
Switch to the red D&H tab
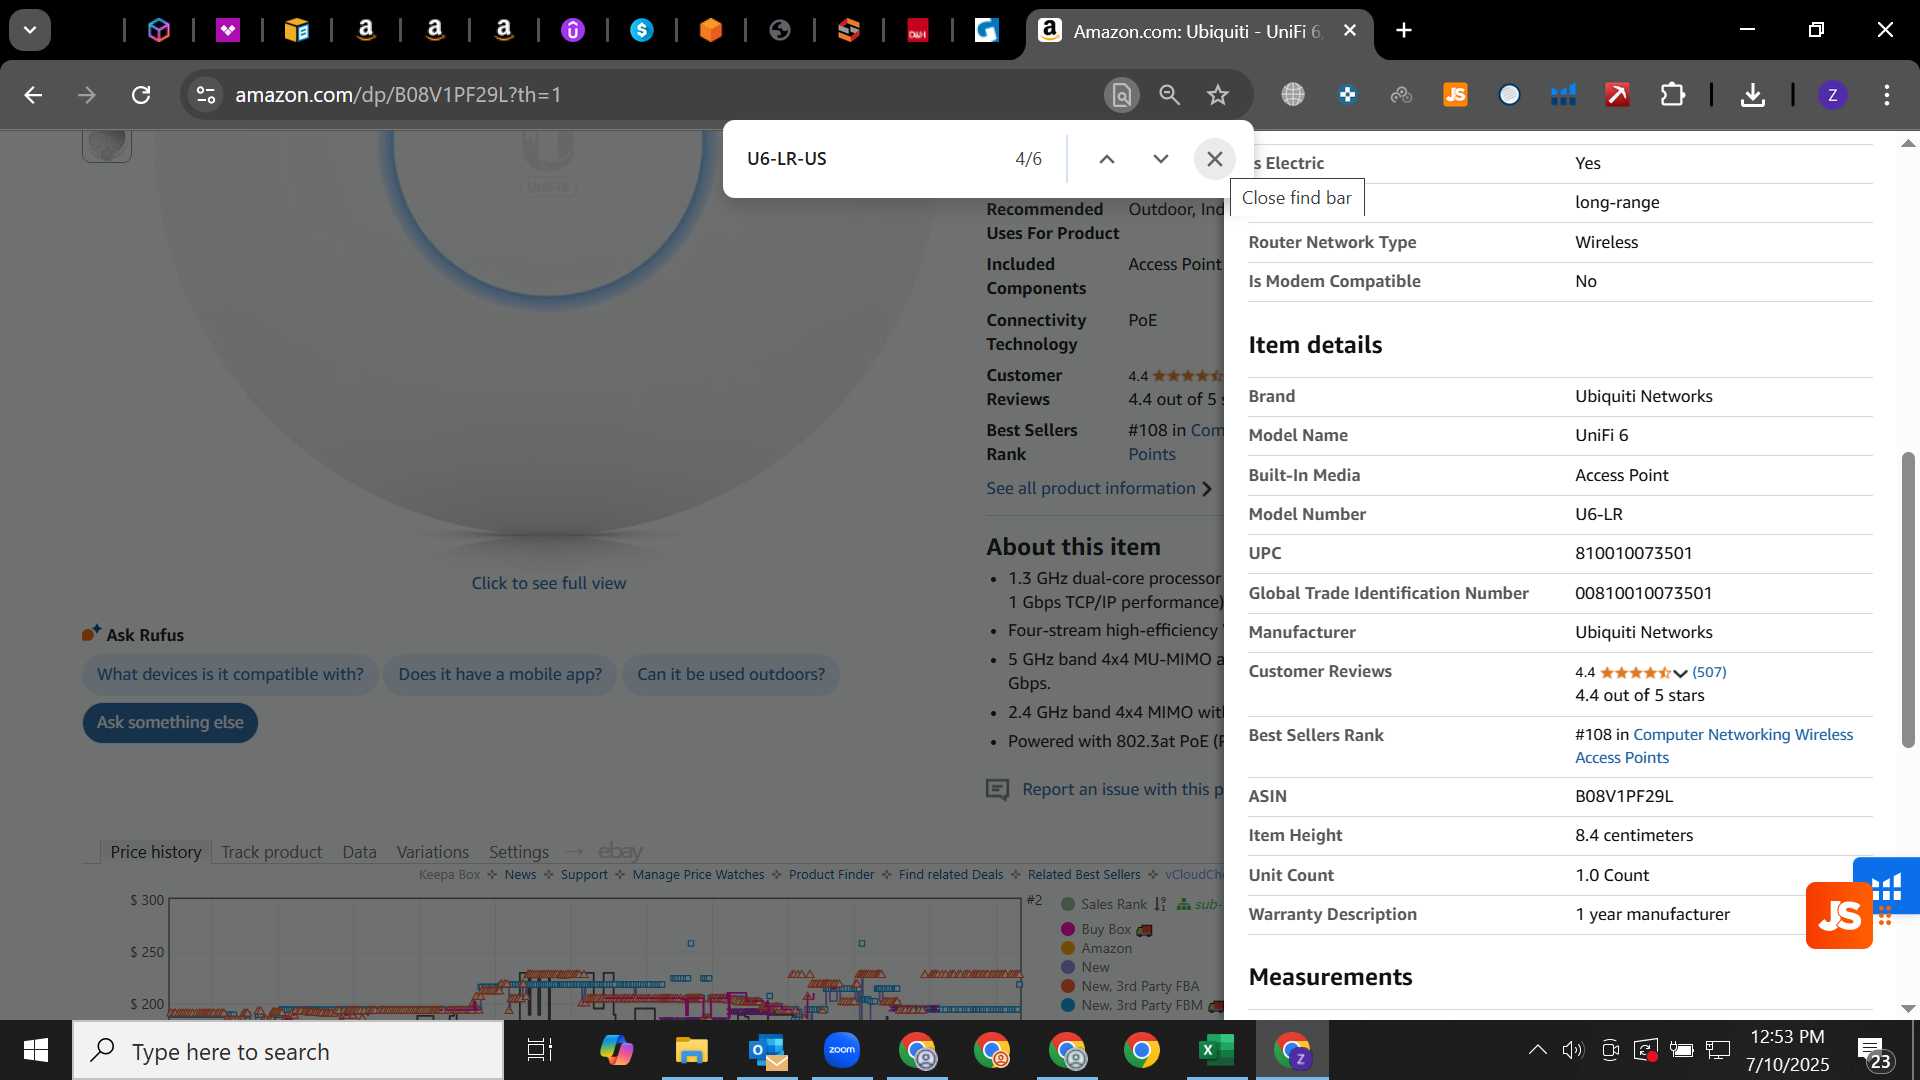tap(918, 30)
